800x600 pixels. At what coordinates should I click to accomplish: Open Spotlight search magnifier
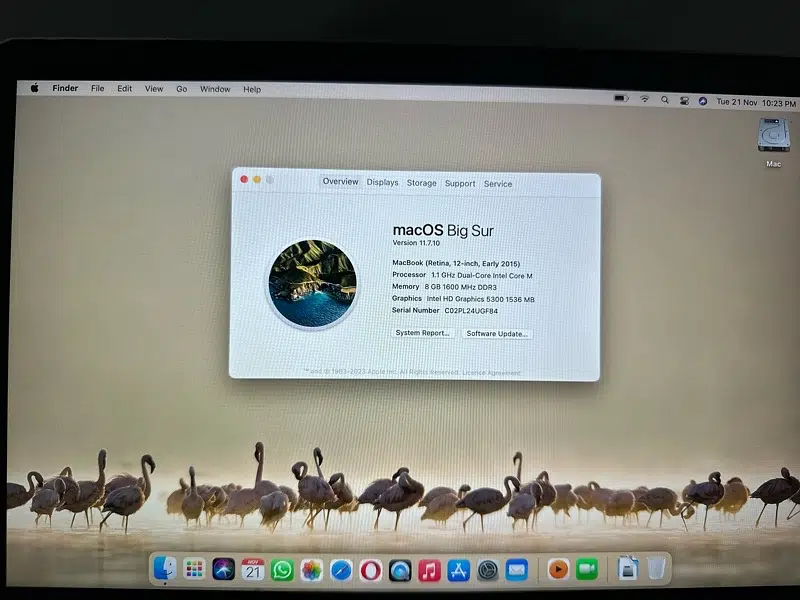point(664,100)
